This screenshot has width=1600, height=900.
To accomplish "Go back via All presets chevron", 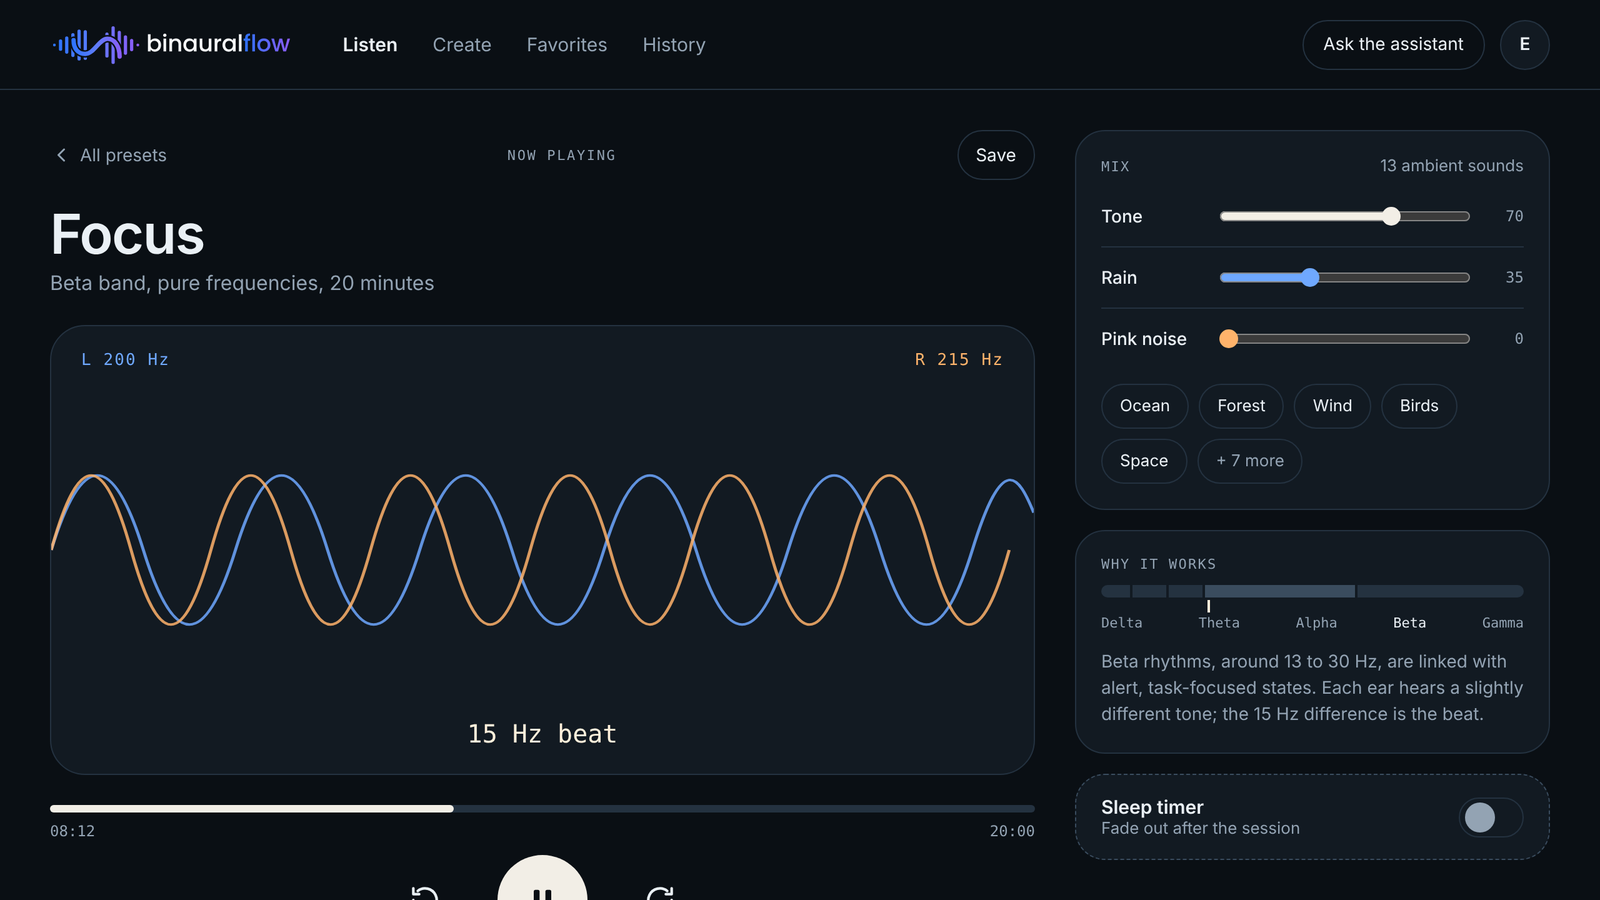I will [x=62, y=155].
